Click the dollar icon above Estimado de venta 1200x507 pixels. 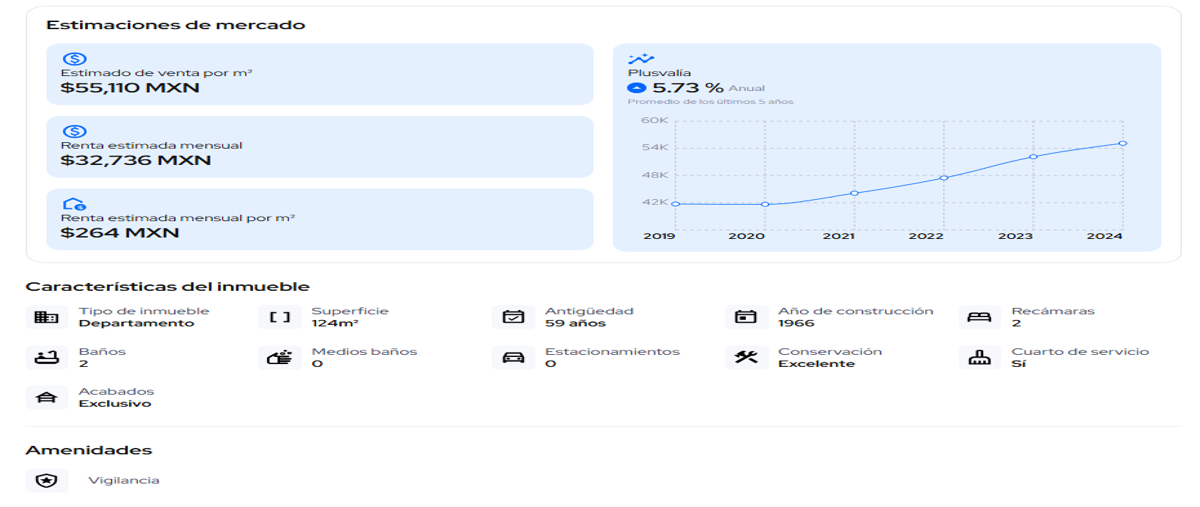point(74,59)
